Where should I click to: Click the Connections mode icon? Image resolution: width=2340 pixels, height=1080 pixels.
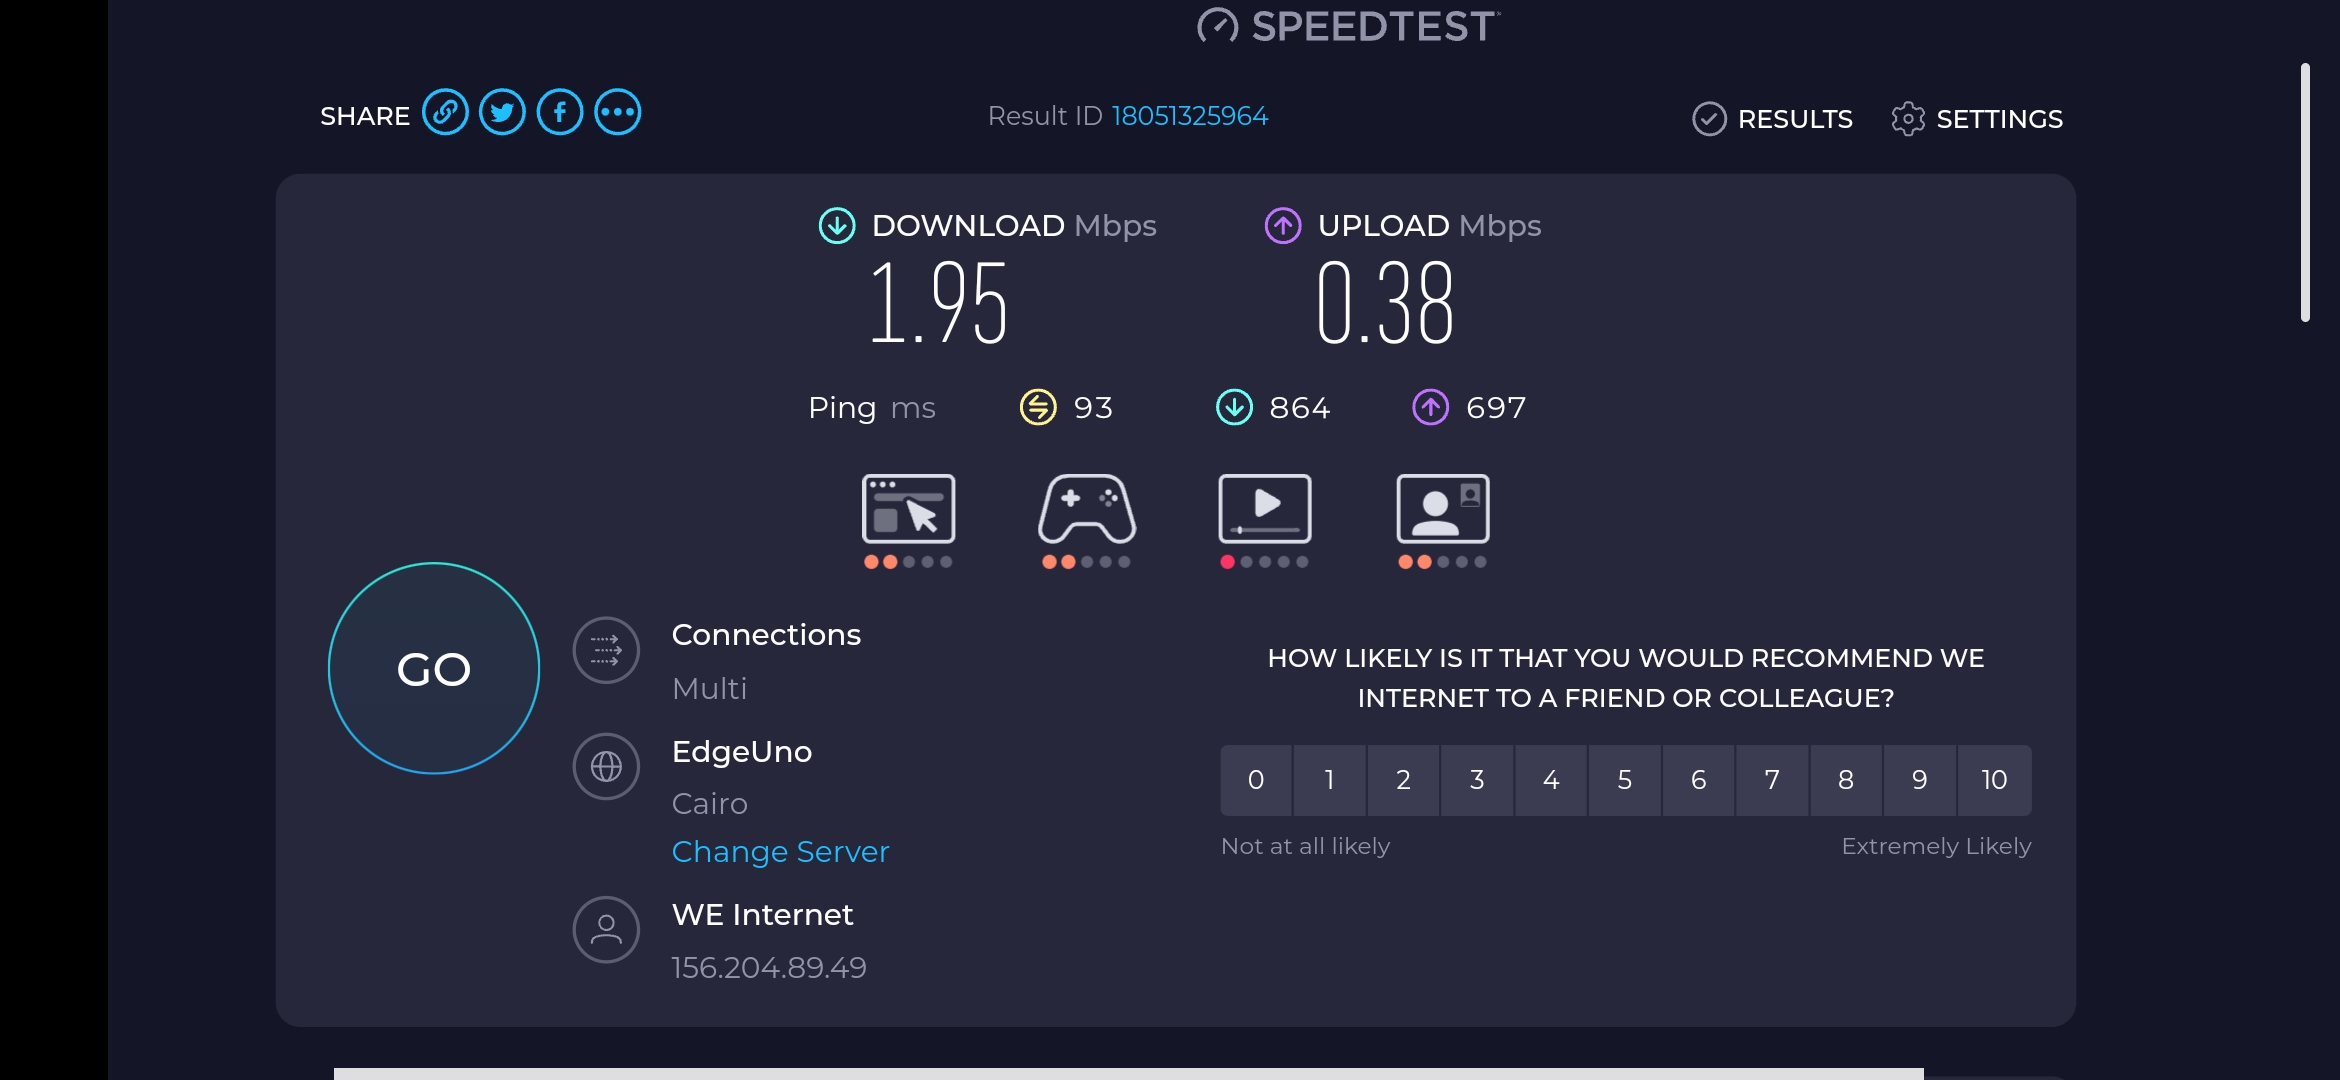click(x=606, y=651)
